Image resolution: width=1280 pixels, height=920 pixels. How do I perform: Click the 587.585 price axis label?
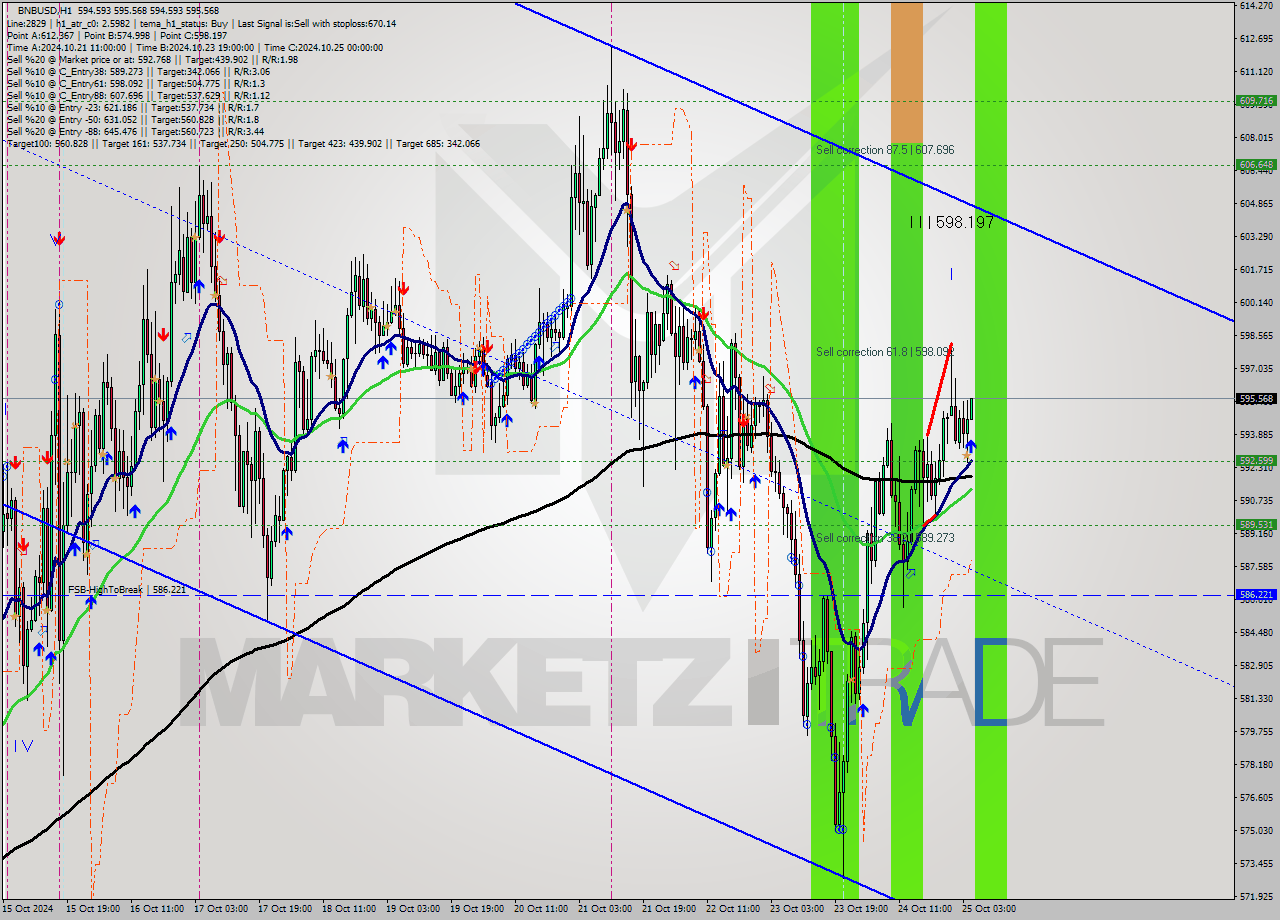pyautogui.click(x=1256, y=566)
